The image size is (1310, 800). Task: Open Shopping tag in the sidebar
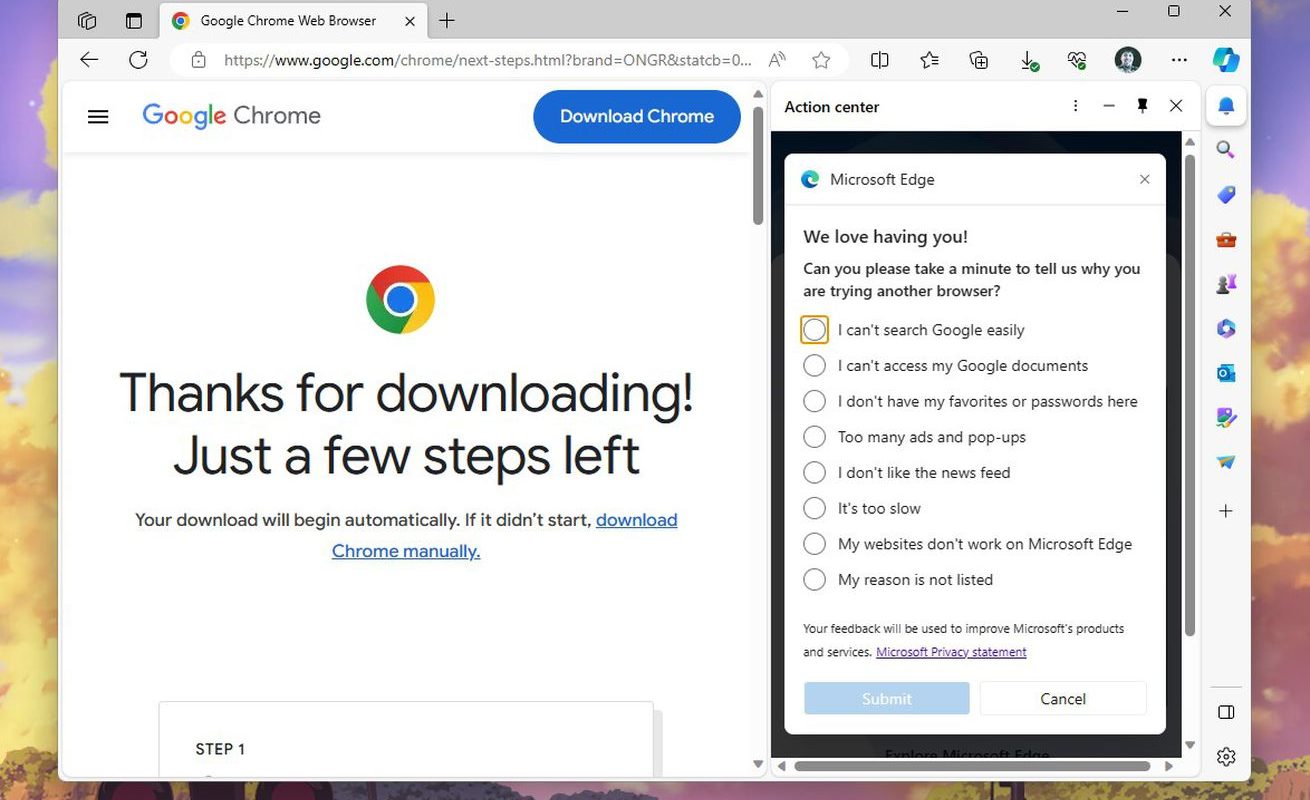[1226, 195]
